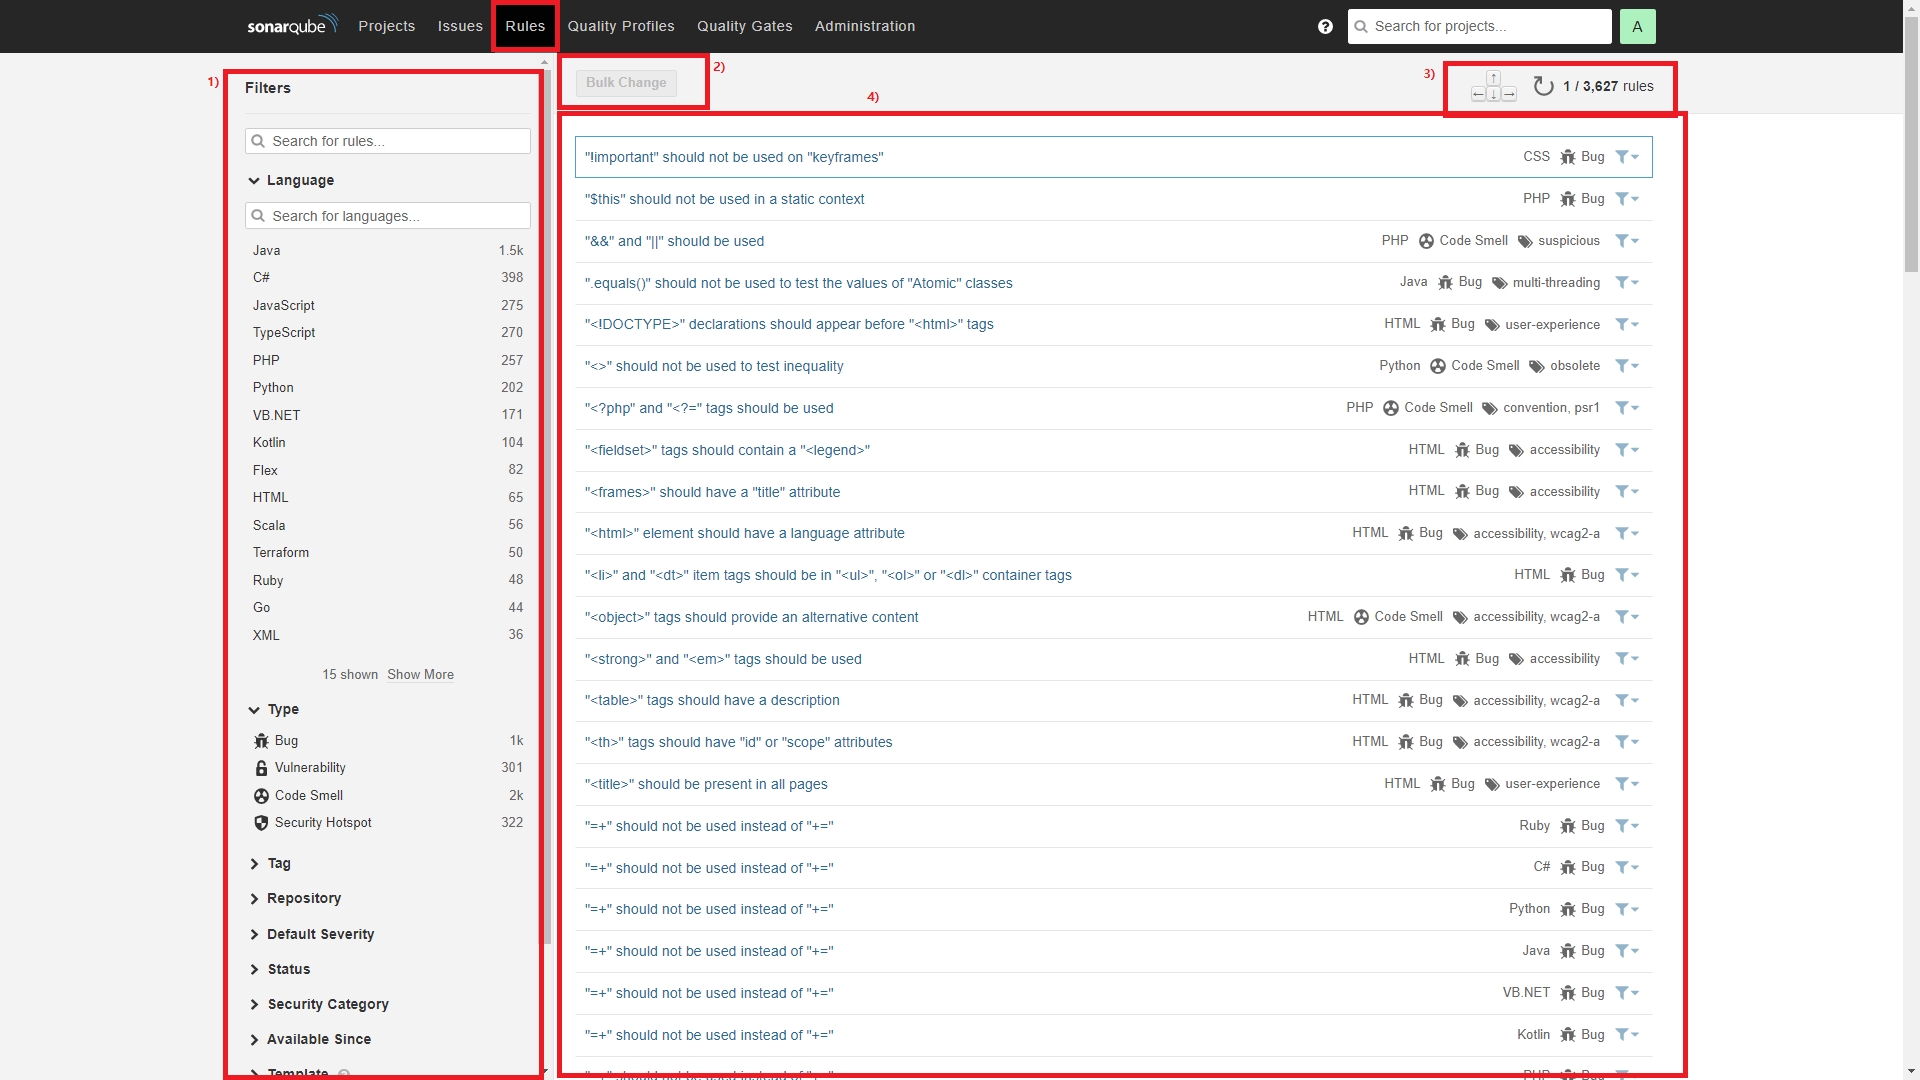The image size is (1920, 1080).
Task: Open the help question mark icon
Action: coord(1325,27)
